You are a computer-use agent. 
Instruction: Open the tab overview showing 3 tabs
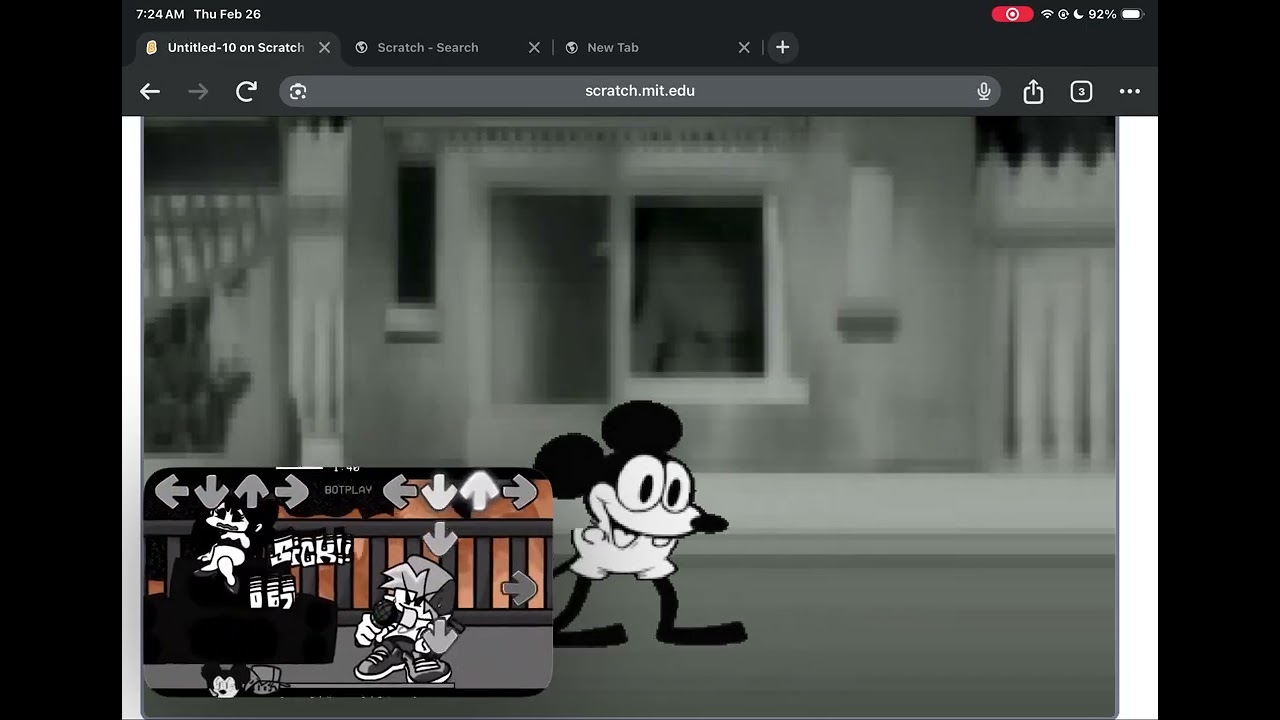(1081, 91)
